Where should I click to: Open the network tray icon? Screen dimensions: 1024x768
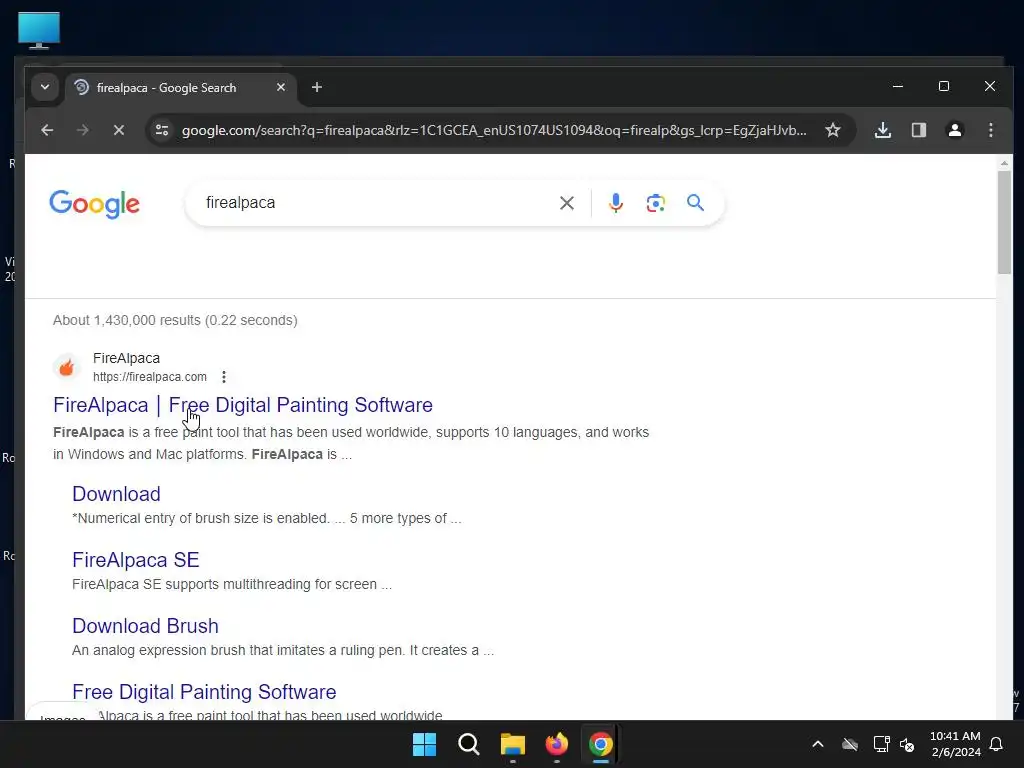pos(881,744)
